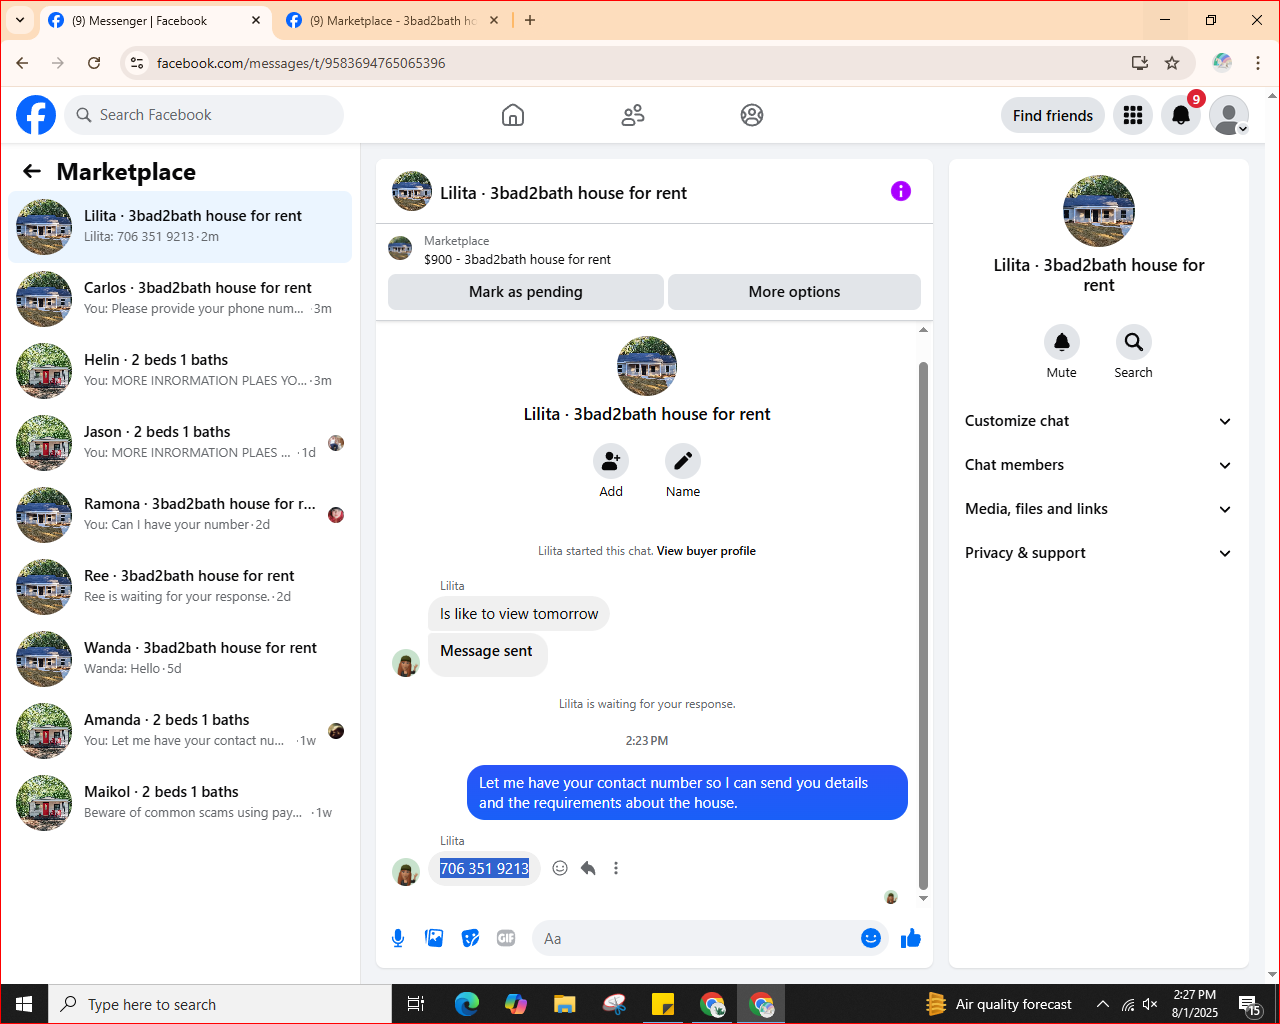
Task: Open the Windows Start menu
Action: click(24, 1004)
